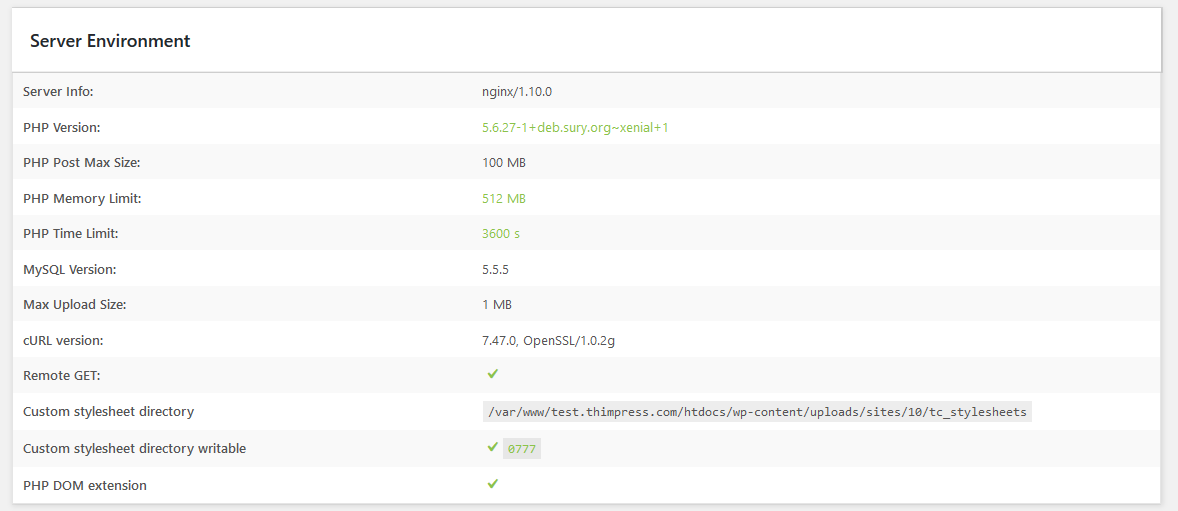Select the cURL version 7.47.0 OpenSSL value

pyautogui.click(x=548, y=340)
